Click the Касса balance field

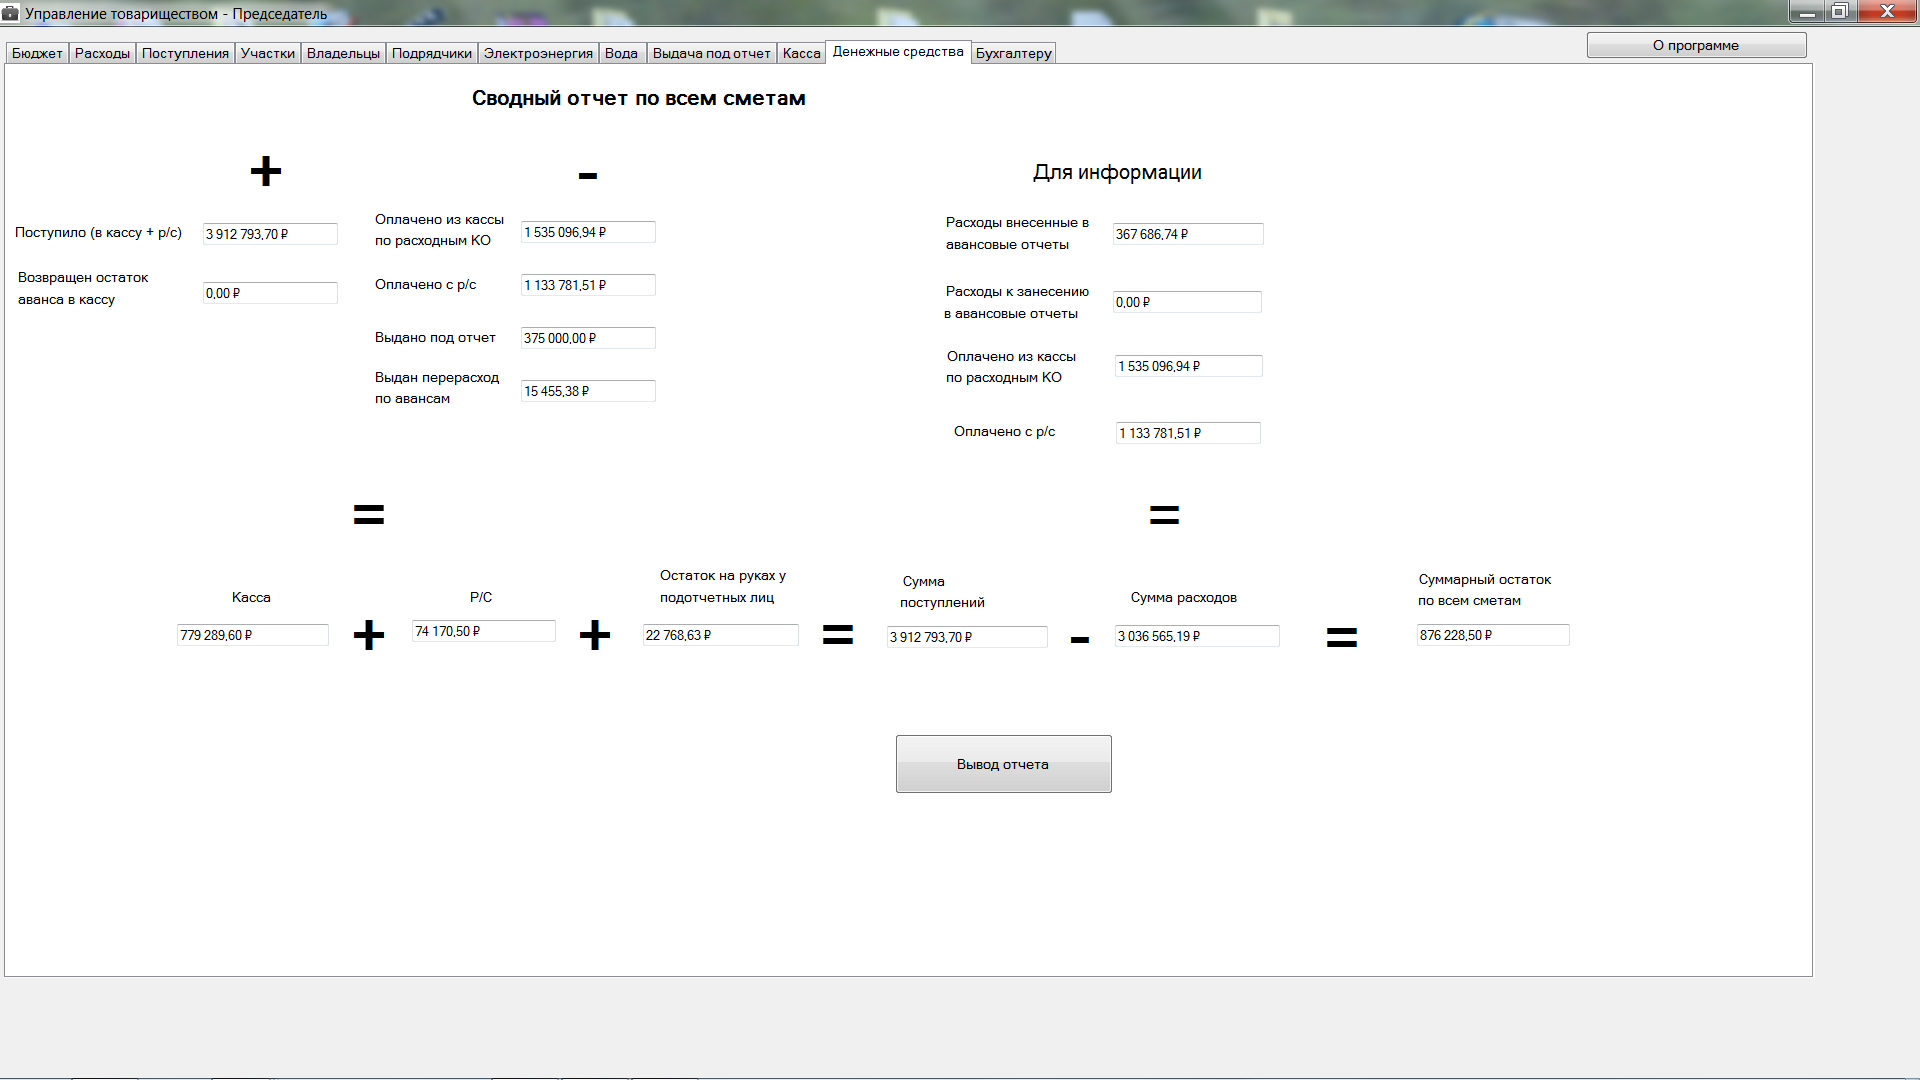coord(252,635)
